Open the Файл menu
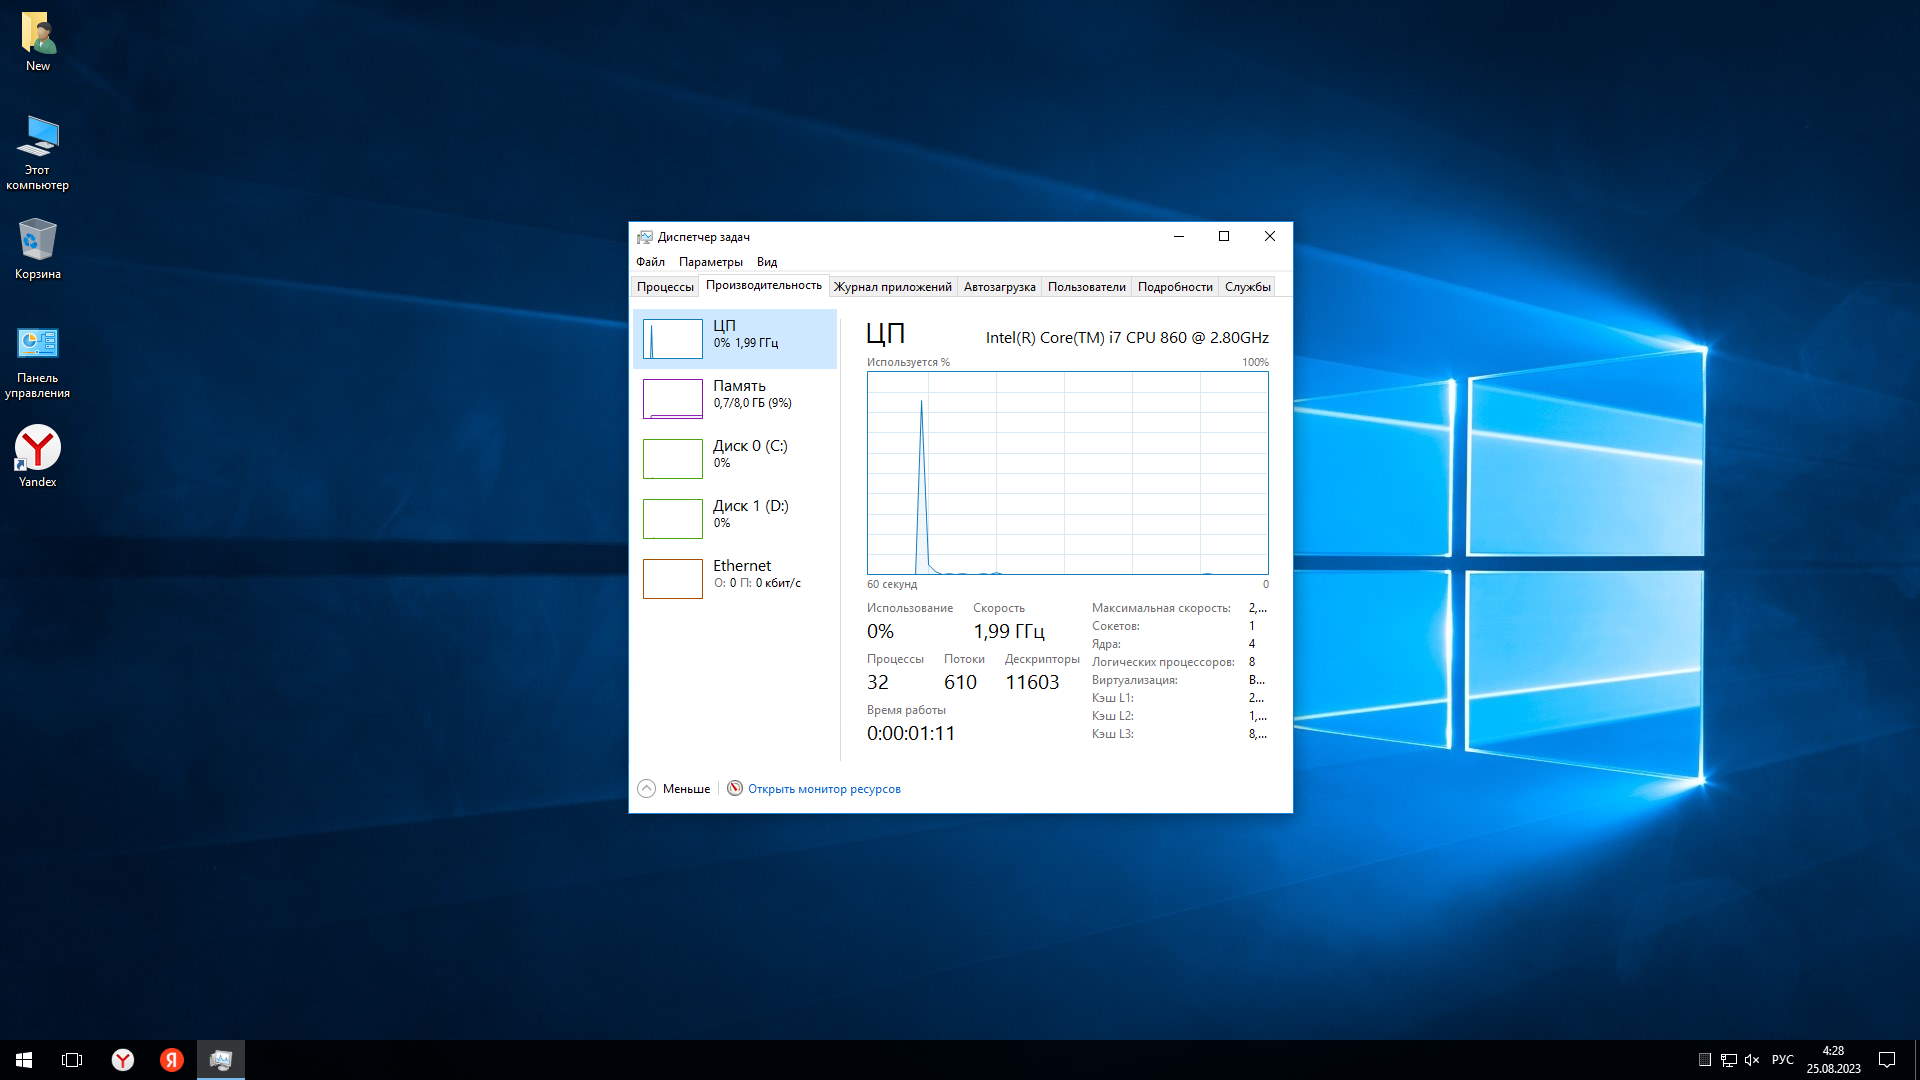 (x=650, y=262)
